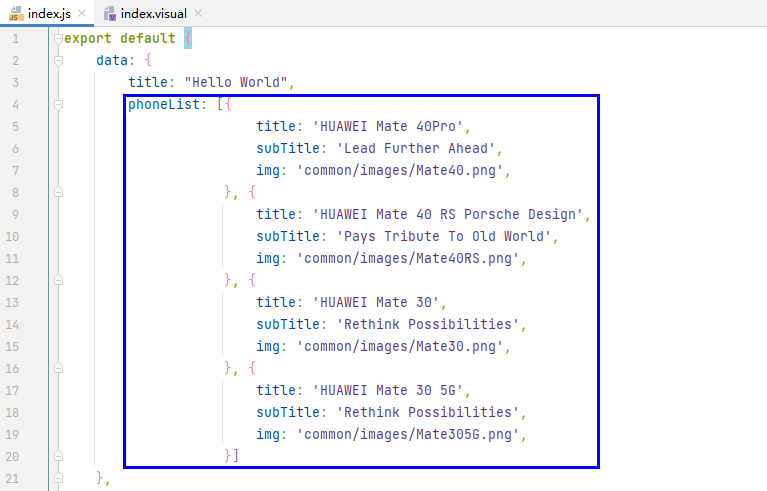Switch to the index.js tab
The width and height of the screenshot is (767, 491).
click(49, 14)
